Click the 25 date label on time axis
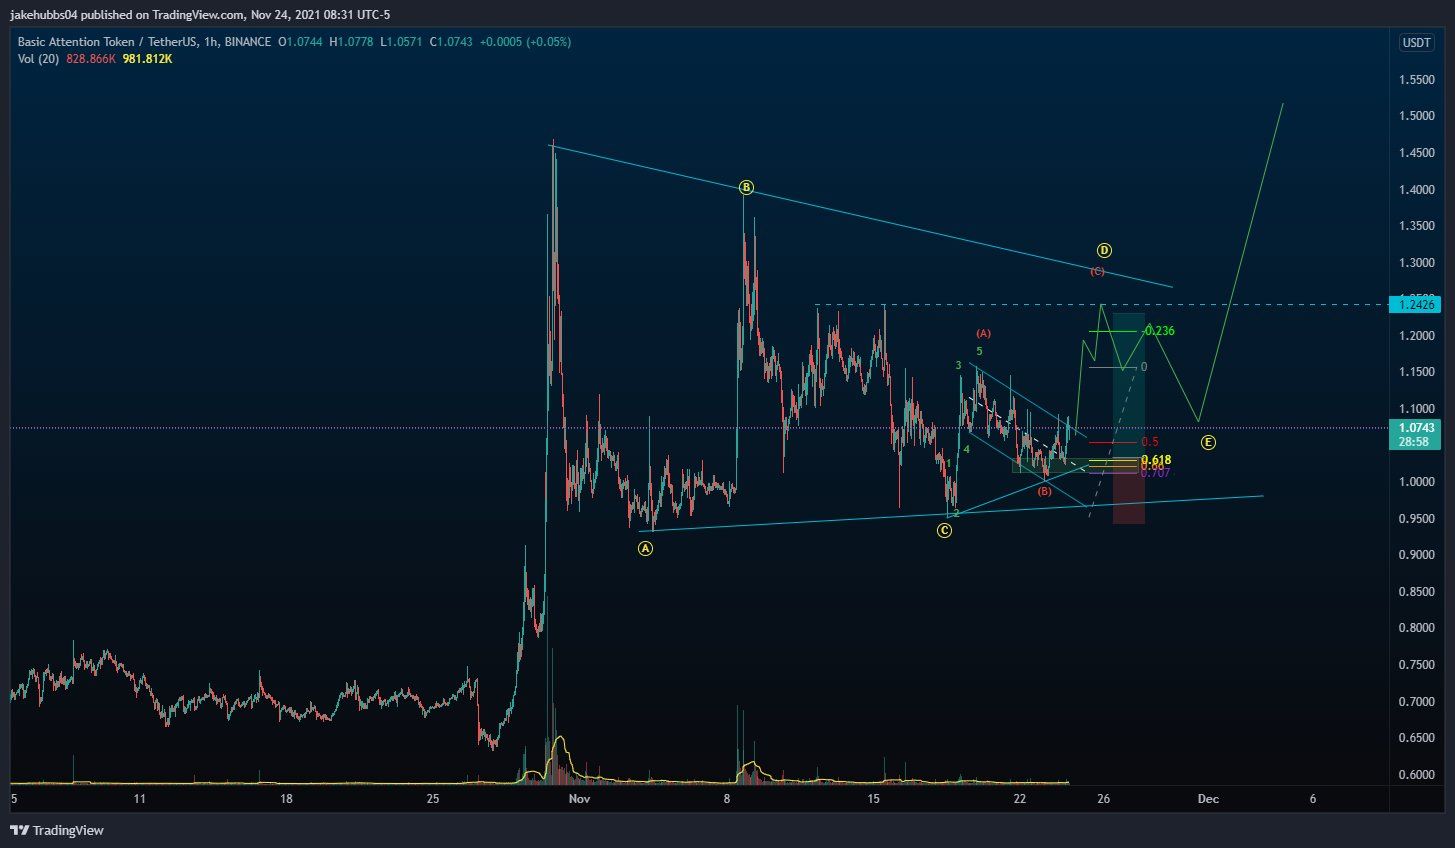This screenshot has width=1455, height=848. coord(433,799)
